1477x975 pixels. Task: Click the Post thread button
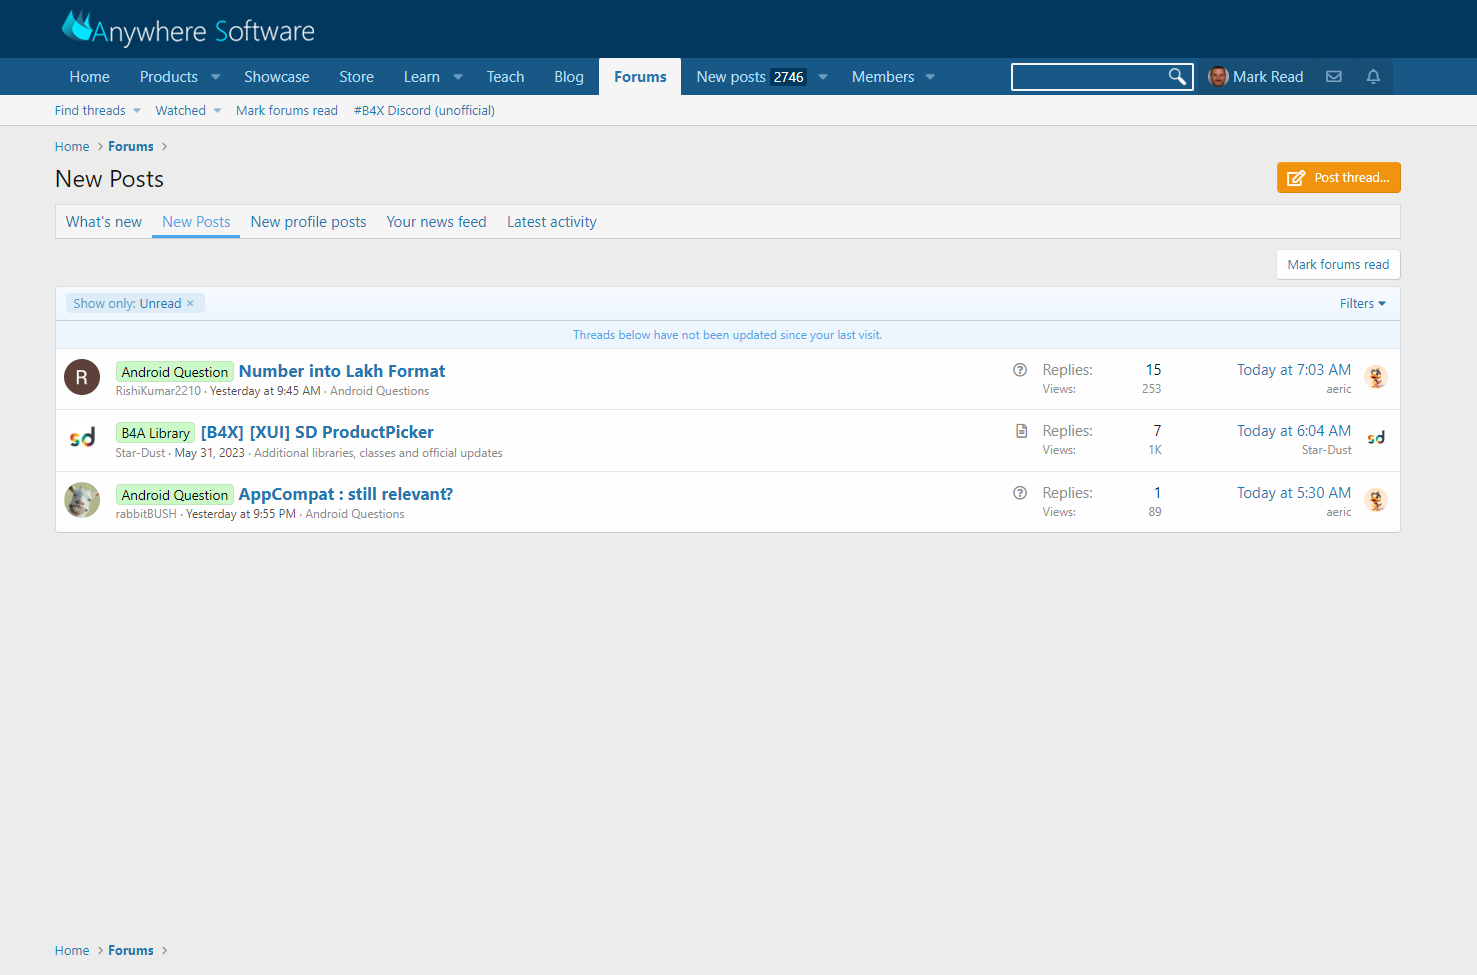pos(1338,178)
